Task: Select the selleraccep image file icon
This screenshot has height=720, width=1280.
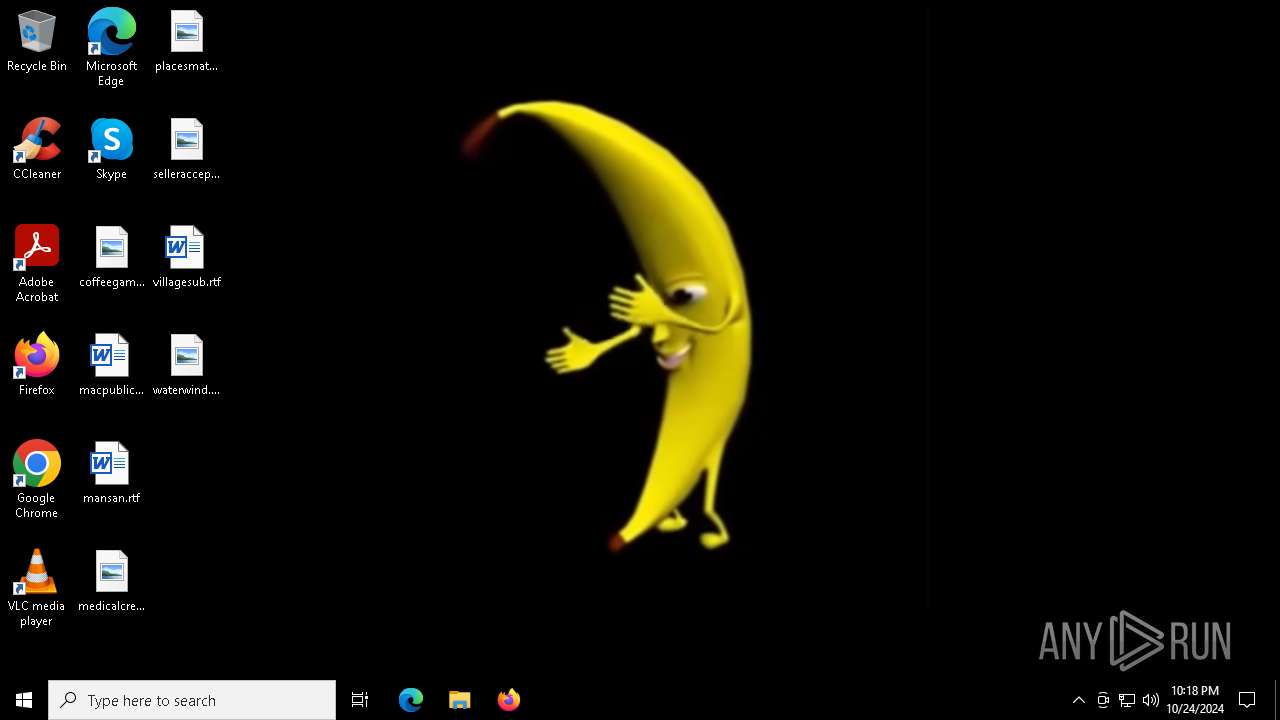Action: pyautogui.click(x=186, y=150)
